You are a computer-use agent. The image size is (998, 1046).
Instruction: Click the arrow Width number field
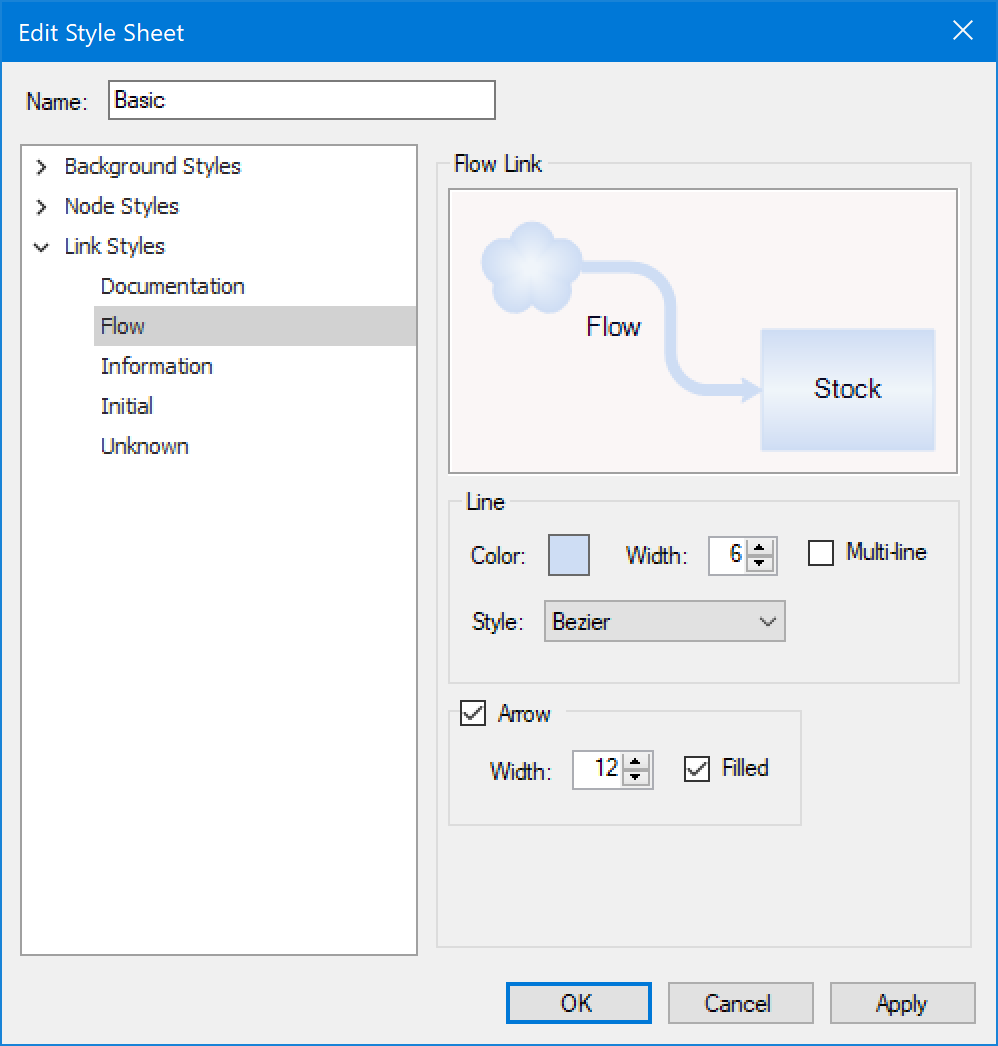598,769
